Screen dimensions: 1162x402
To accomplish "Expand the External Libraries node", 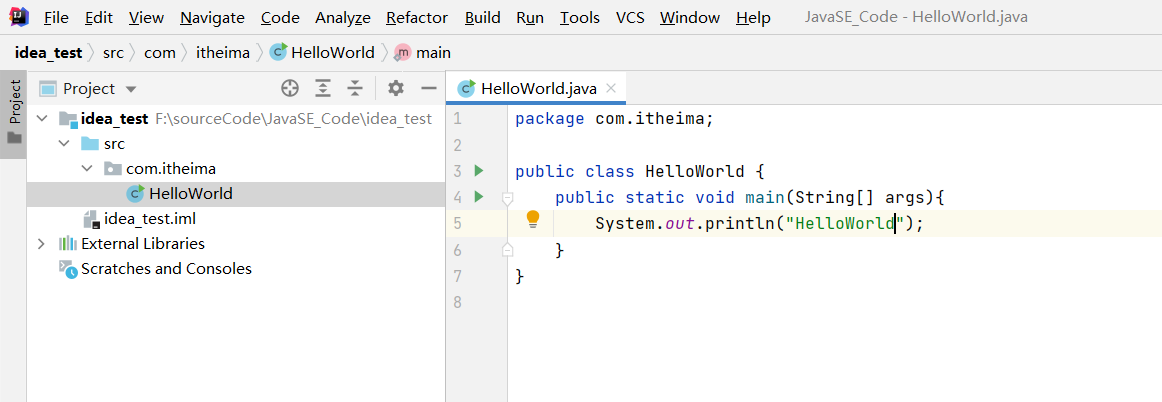I will click(x=42, y=243).
